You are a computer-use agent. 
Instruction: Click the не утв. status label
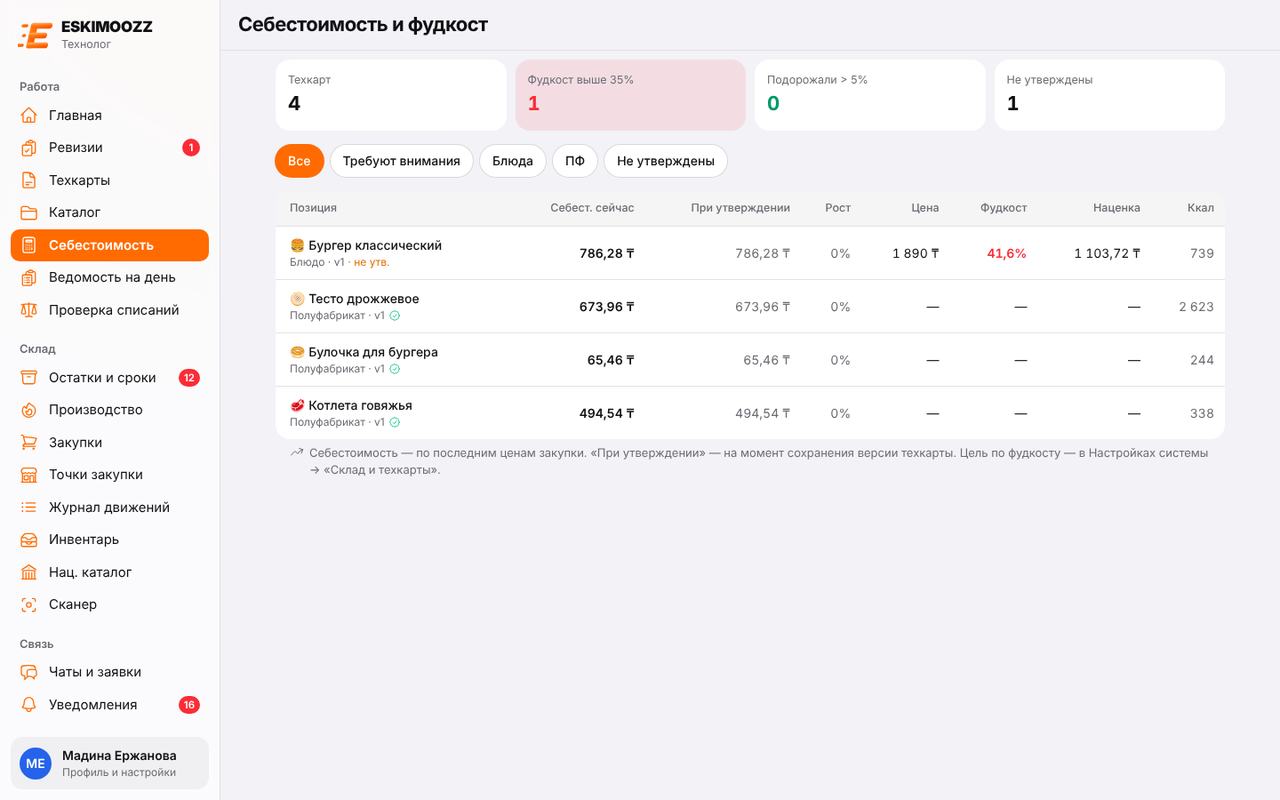372,262
